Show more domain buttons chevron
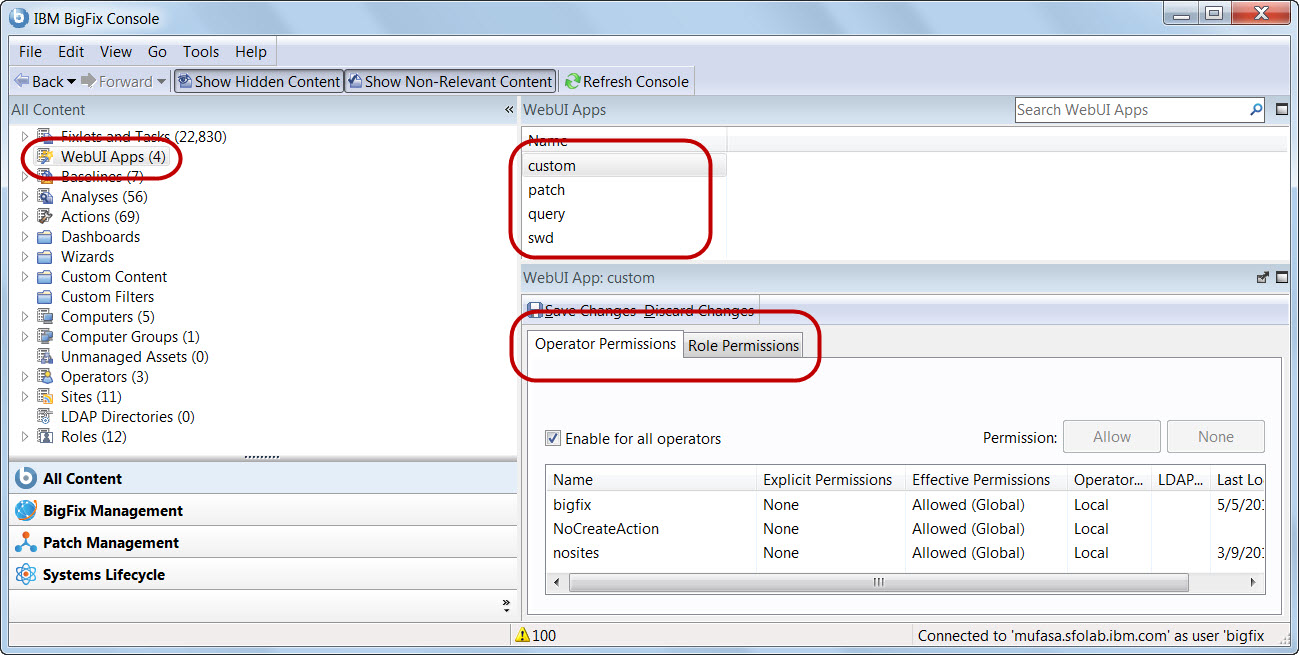The height and width of the screenshot is (655, 1299). tap(506, 604)
